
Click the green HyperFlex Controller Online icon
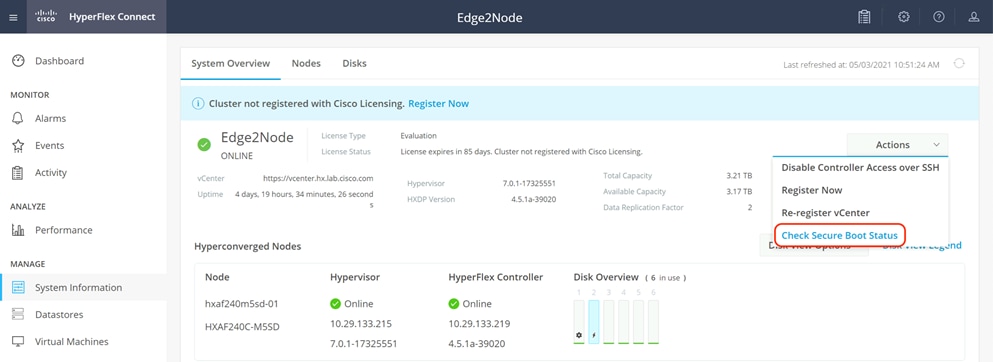[x=453, y=304]
